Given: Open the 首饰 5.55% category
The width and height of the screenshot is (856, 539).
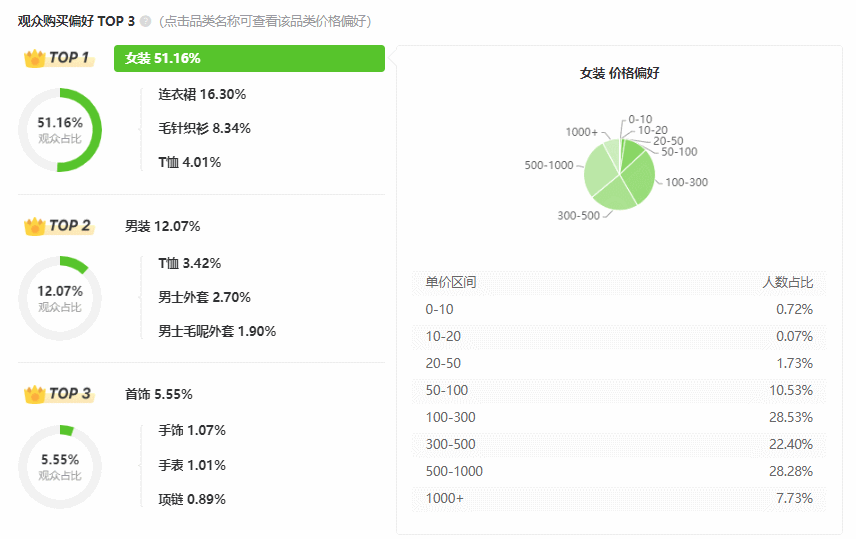Looking at the screenshot, I should (158, 394).
